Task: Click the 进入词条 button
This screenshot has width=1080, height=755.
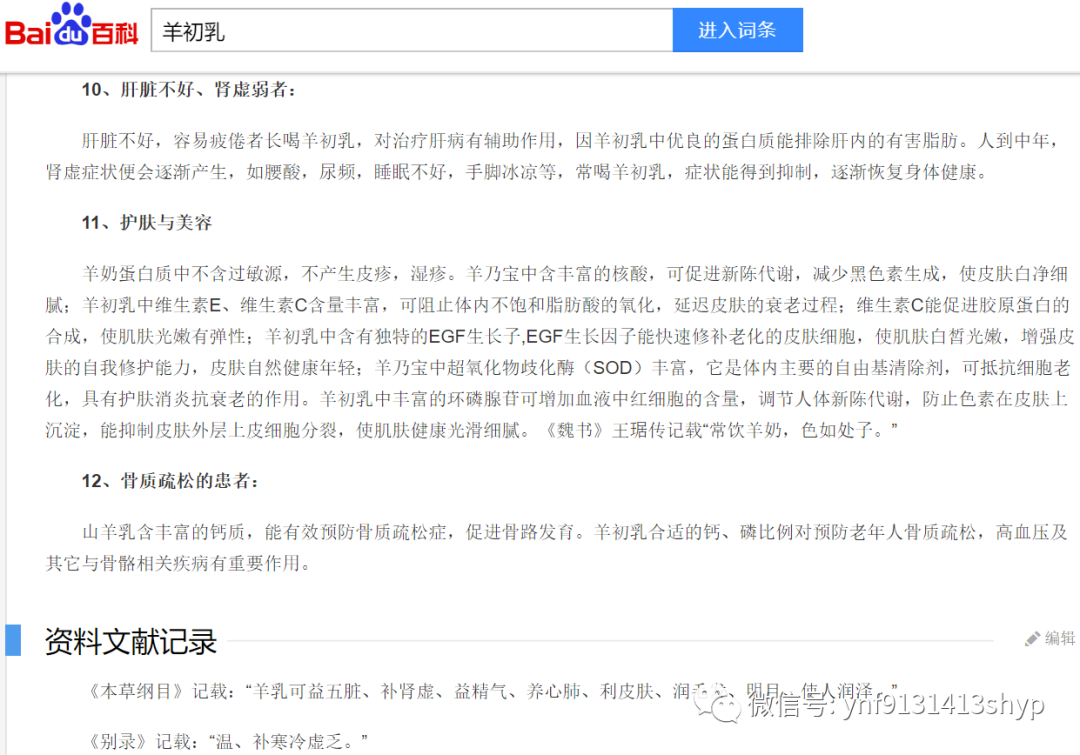Action: (737, 30)
